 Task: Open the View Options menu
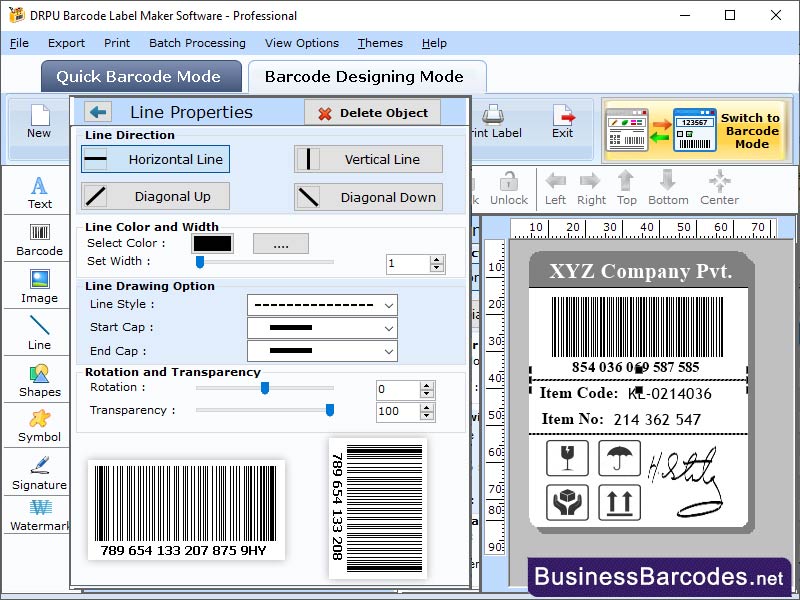302,43
